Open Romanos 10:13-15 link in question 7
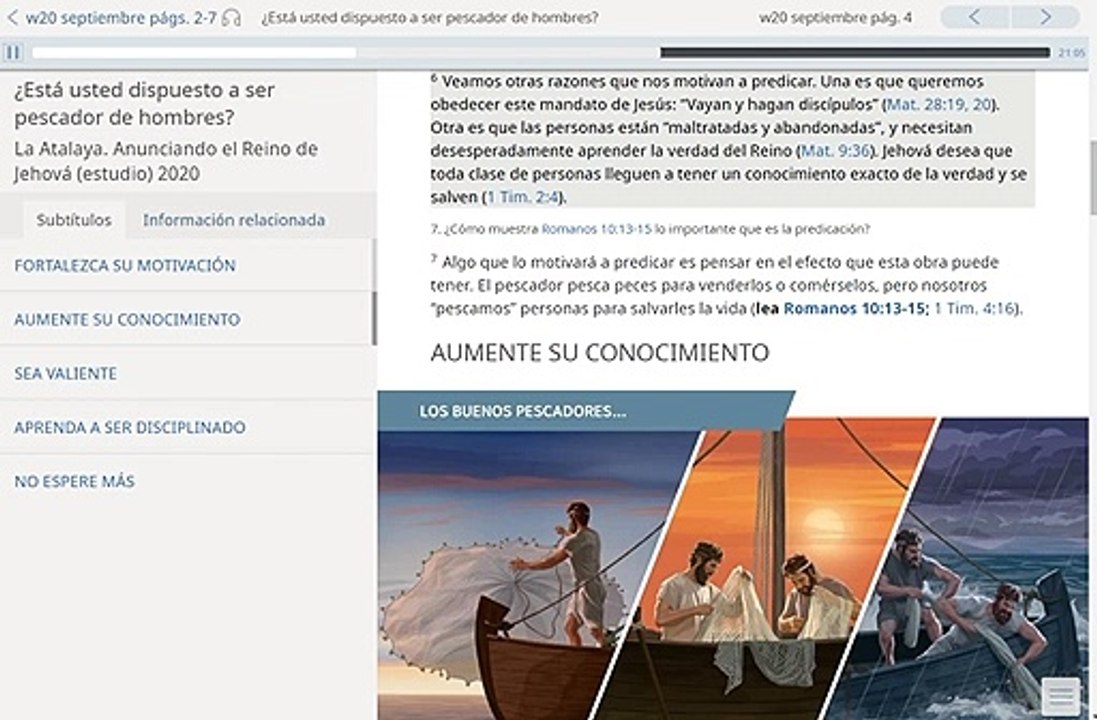The height and width of the screenshot is (720, 1097). coord(596,229)
